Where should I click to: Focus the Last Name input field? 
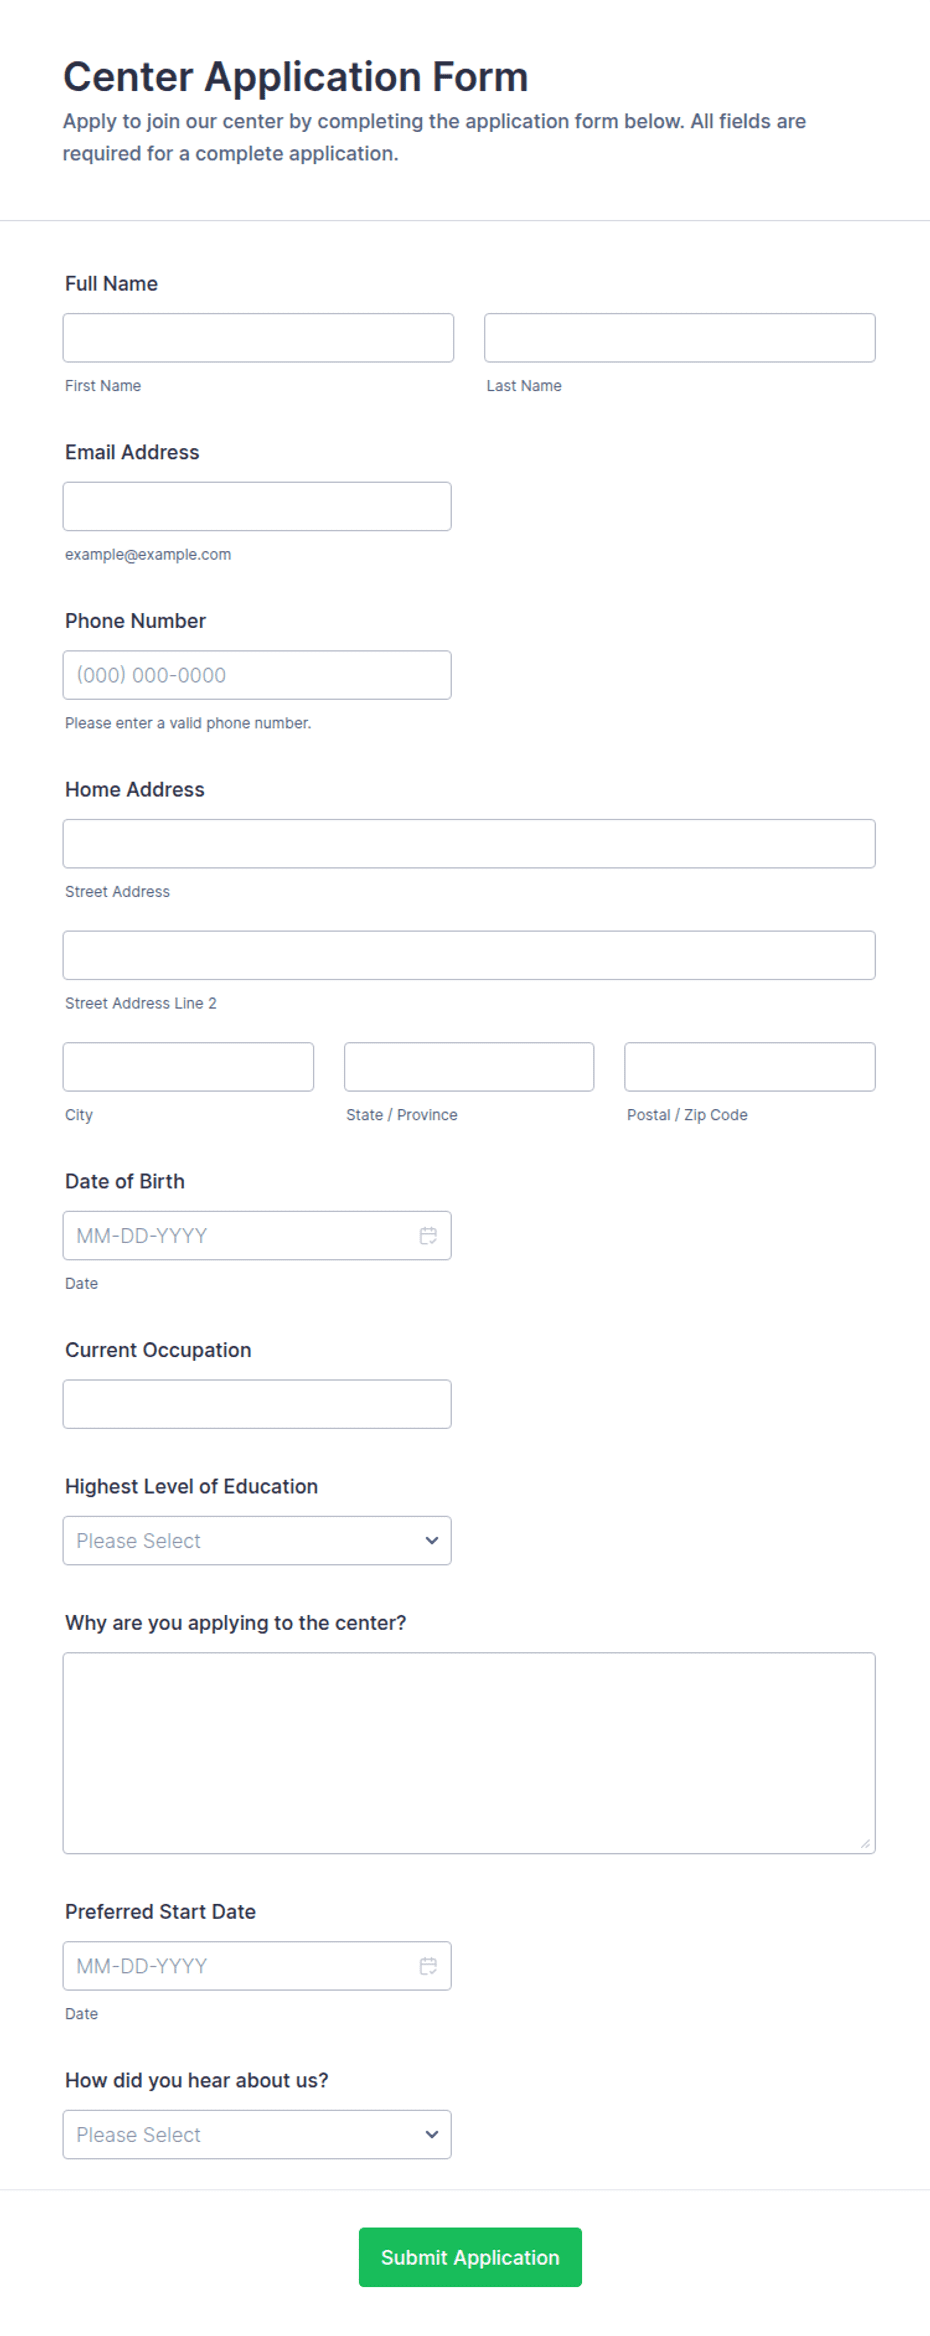(680, 338)
